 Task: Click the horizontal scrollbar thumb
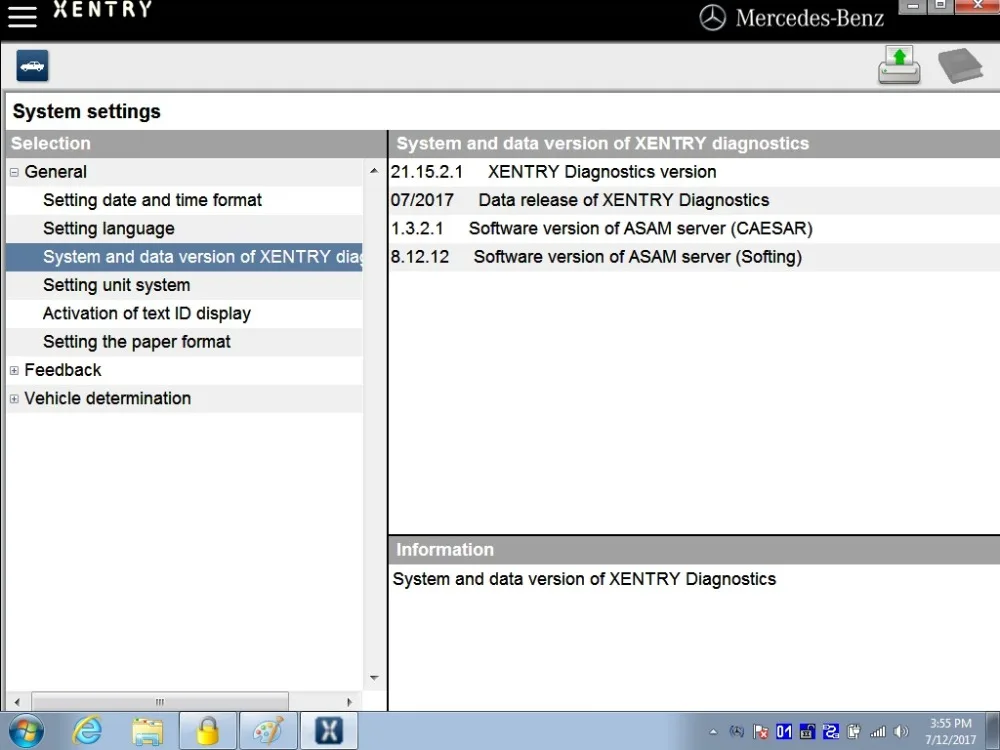pyautogui.click(x=159, y=702)
